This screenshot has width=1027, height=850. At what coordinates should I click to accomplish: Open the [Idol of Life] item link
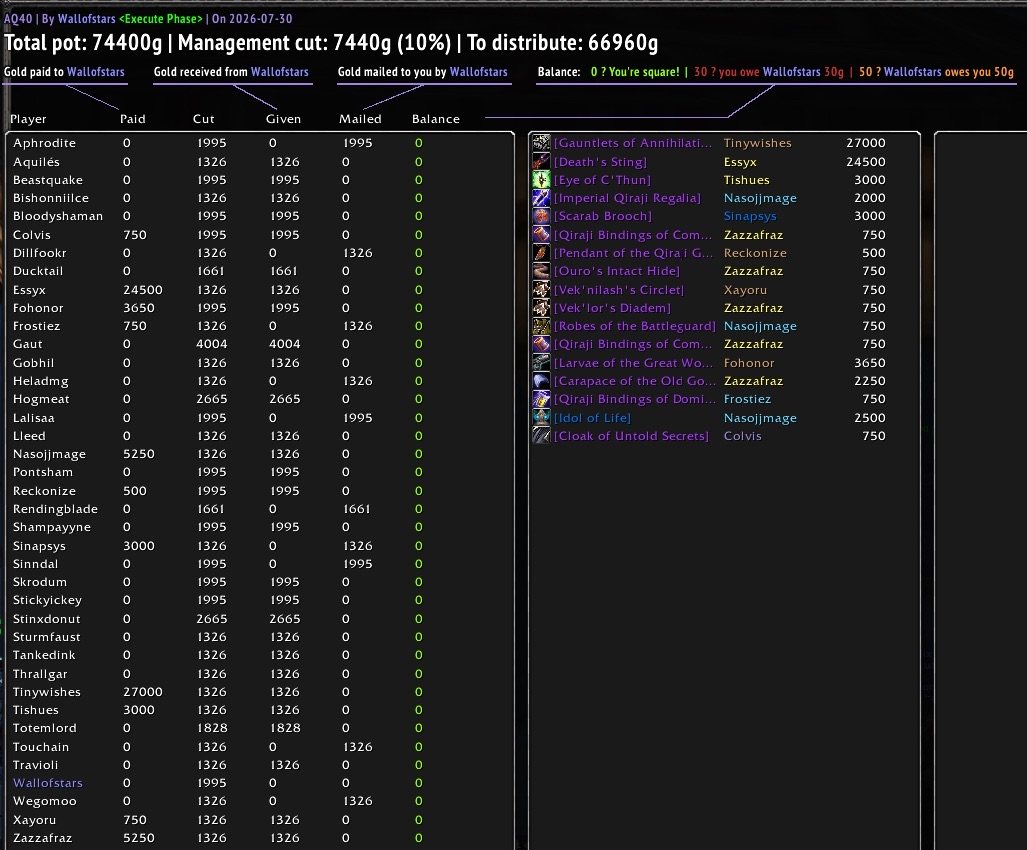pos(592,418)
